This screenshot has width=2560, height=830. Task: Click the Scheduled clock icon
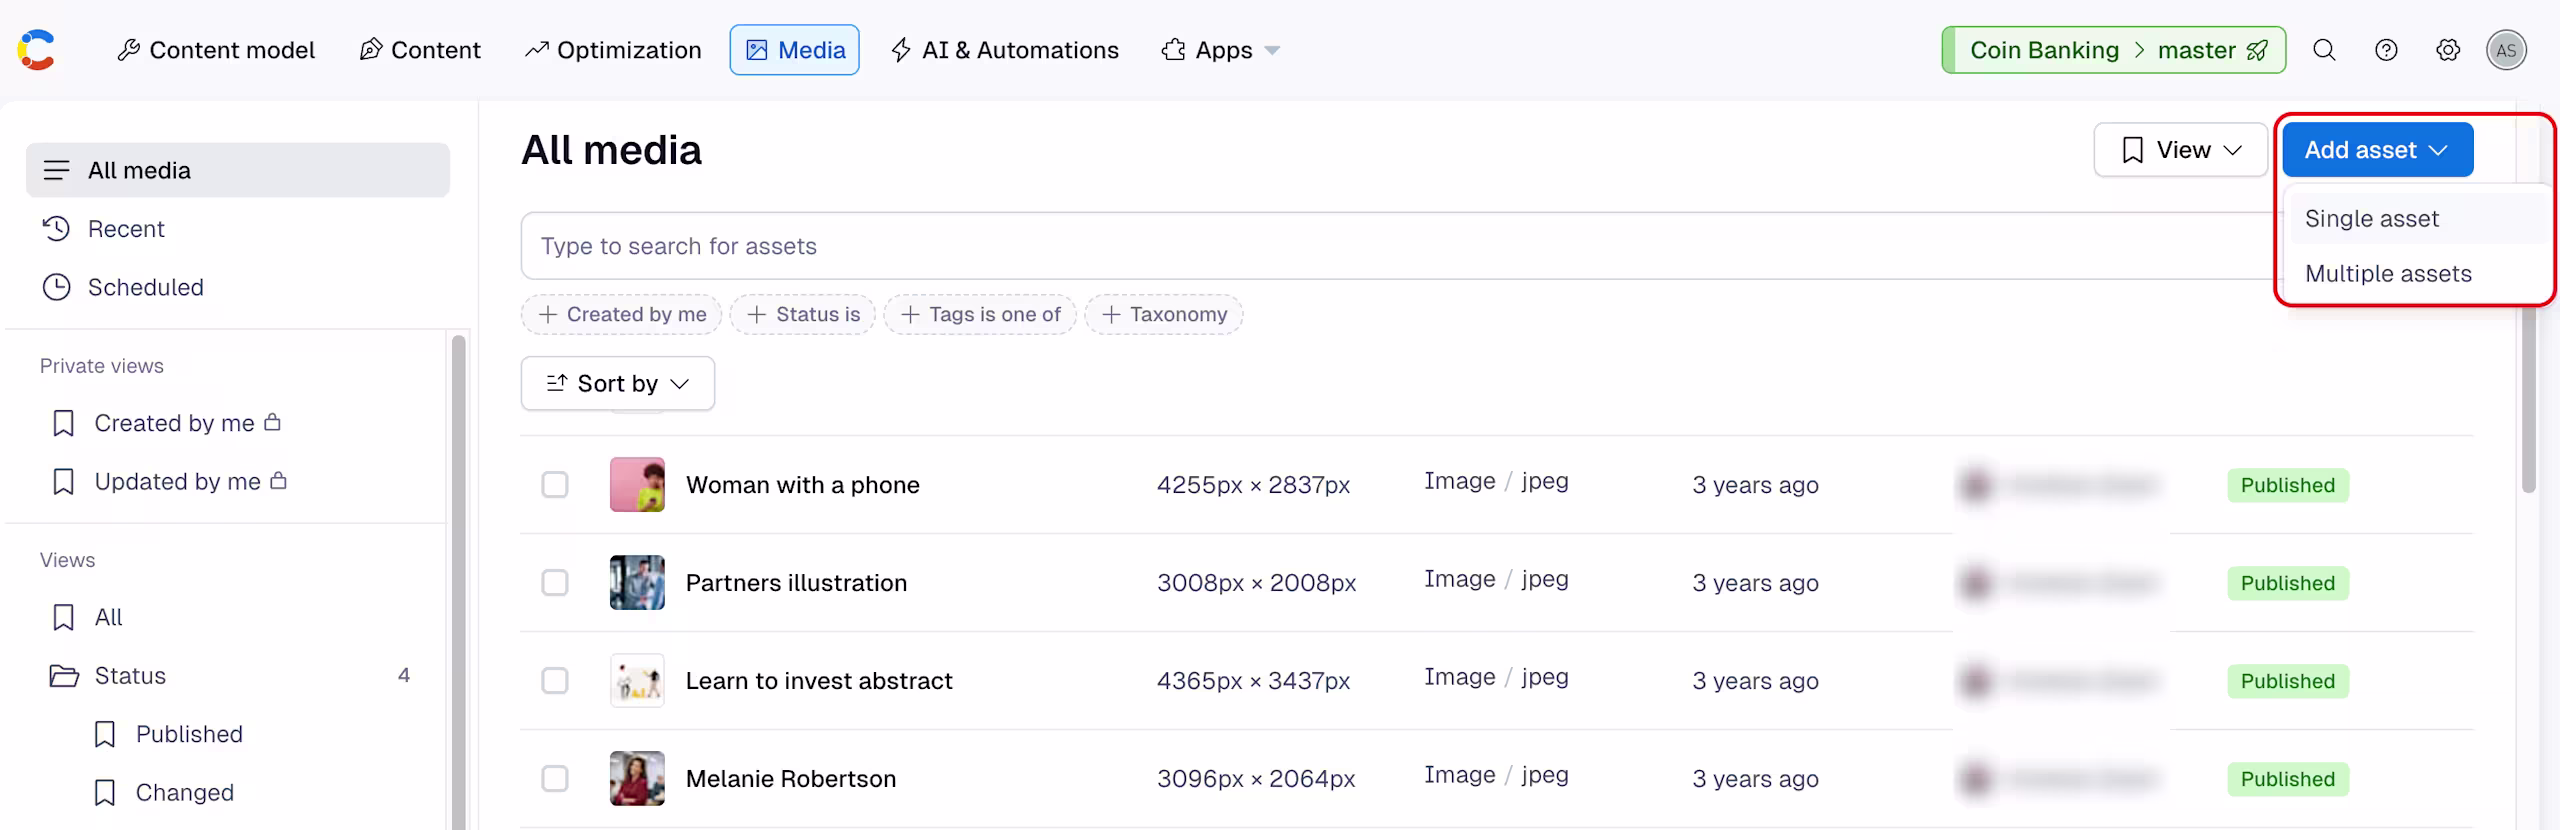(x=56, y=287)
